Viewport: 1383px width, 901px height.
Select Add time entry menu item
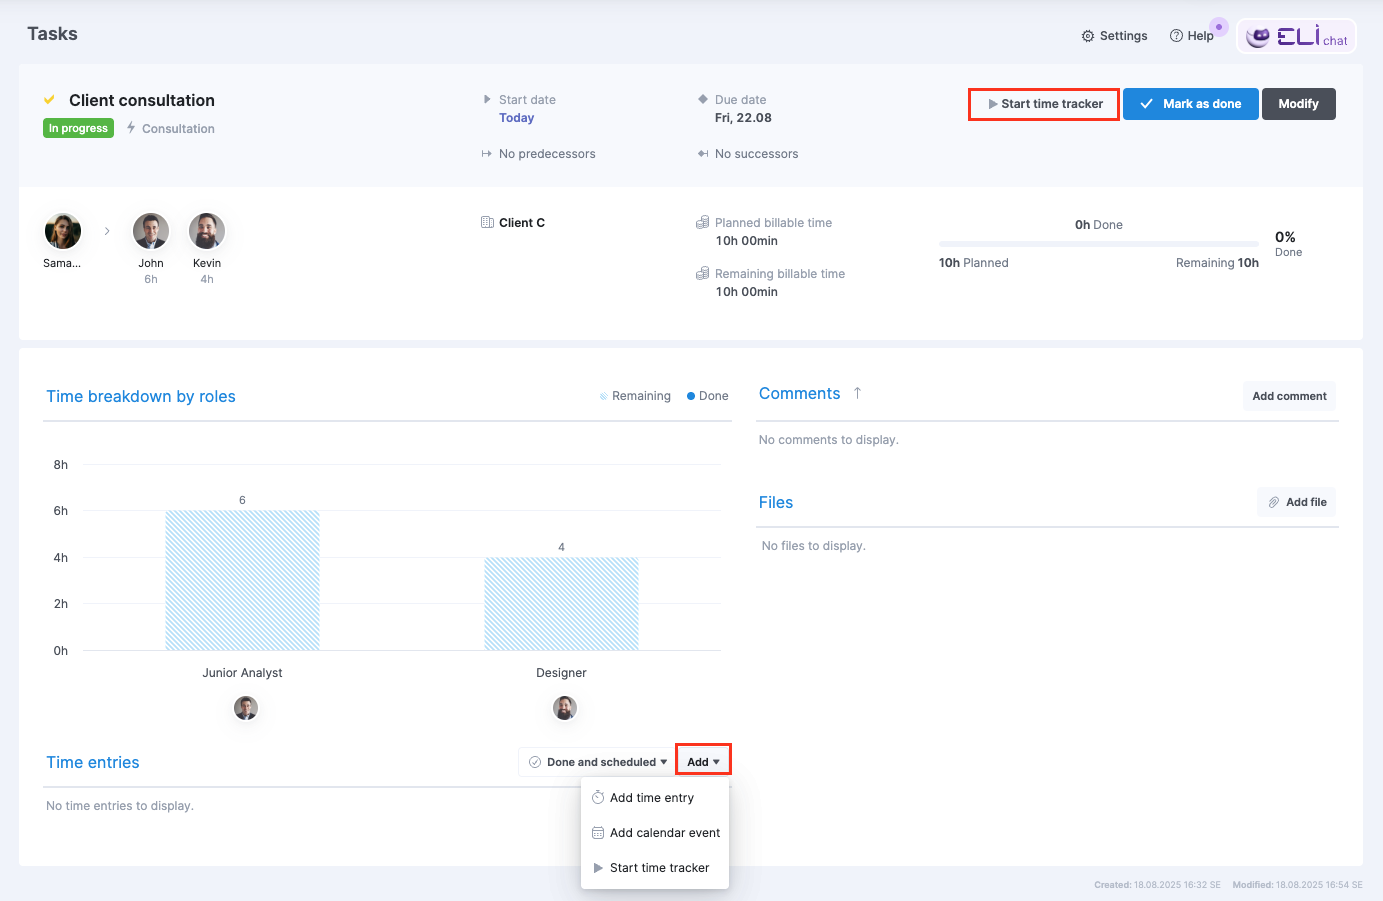(x=655, y=798)
